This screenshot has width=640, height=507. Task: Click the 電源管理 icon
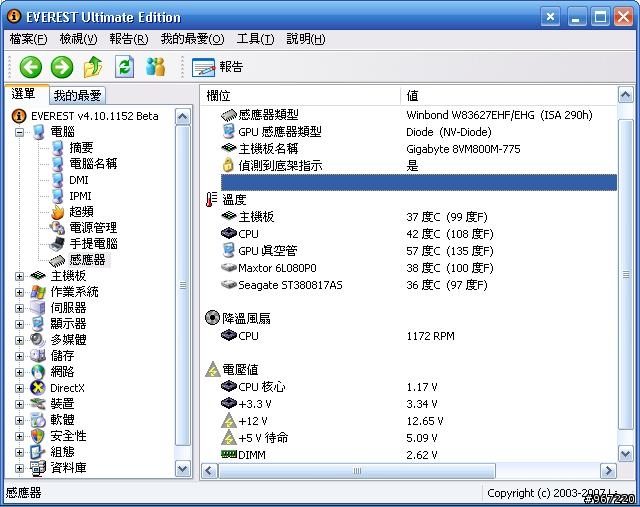57,228
